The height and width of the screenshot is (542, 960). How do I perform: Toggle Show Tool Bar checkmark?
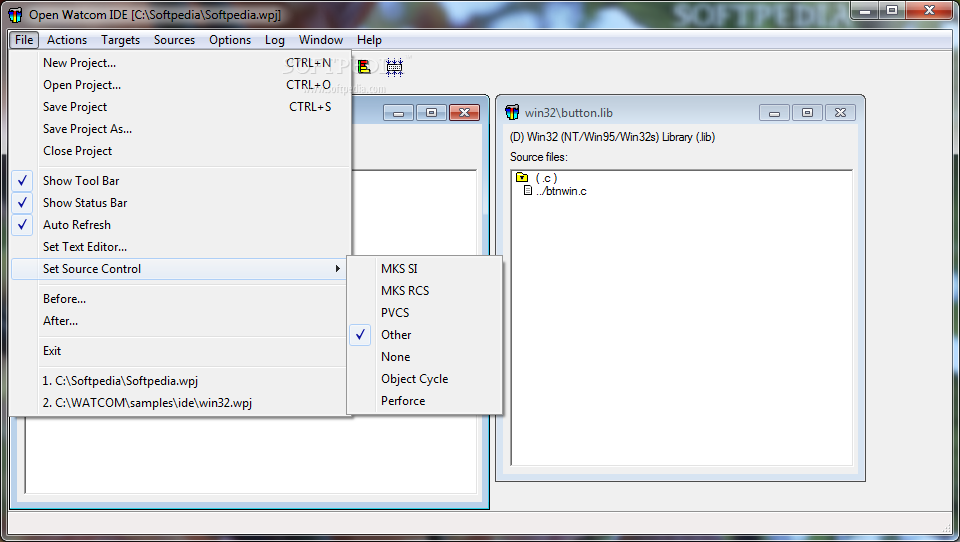[22, 181]
